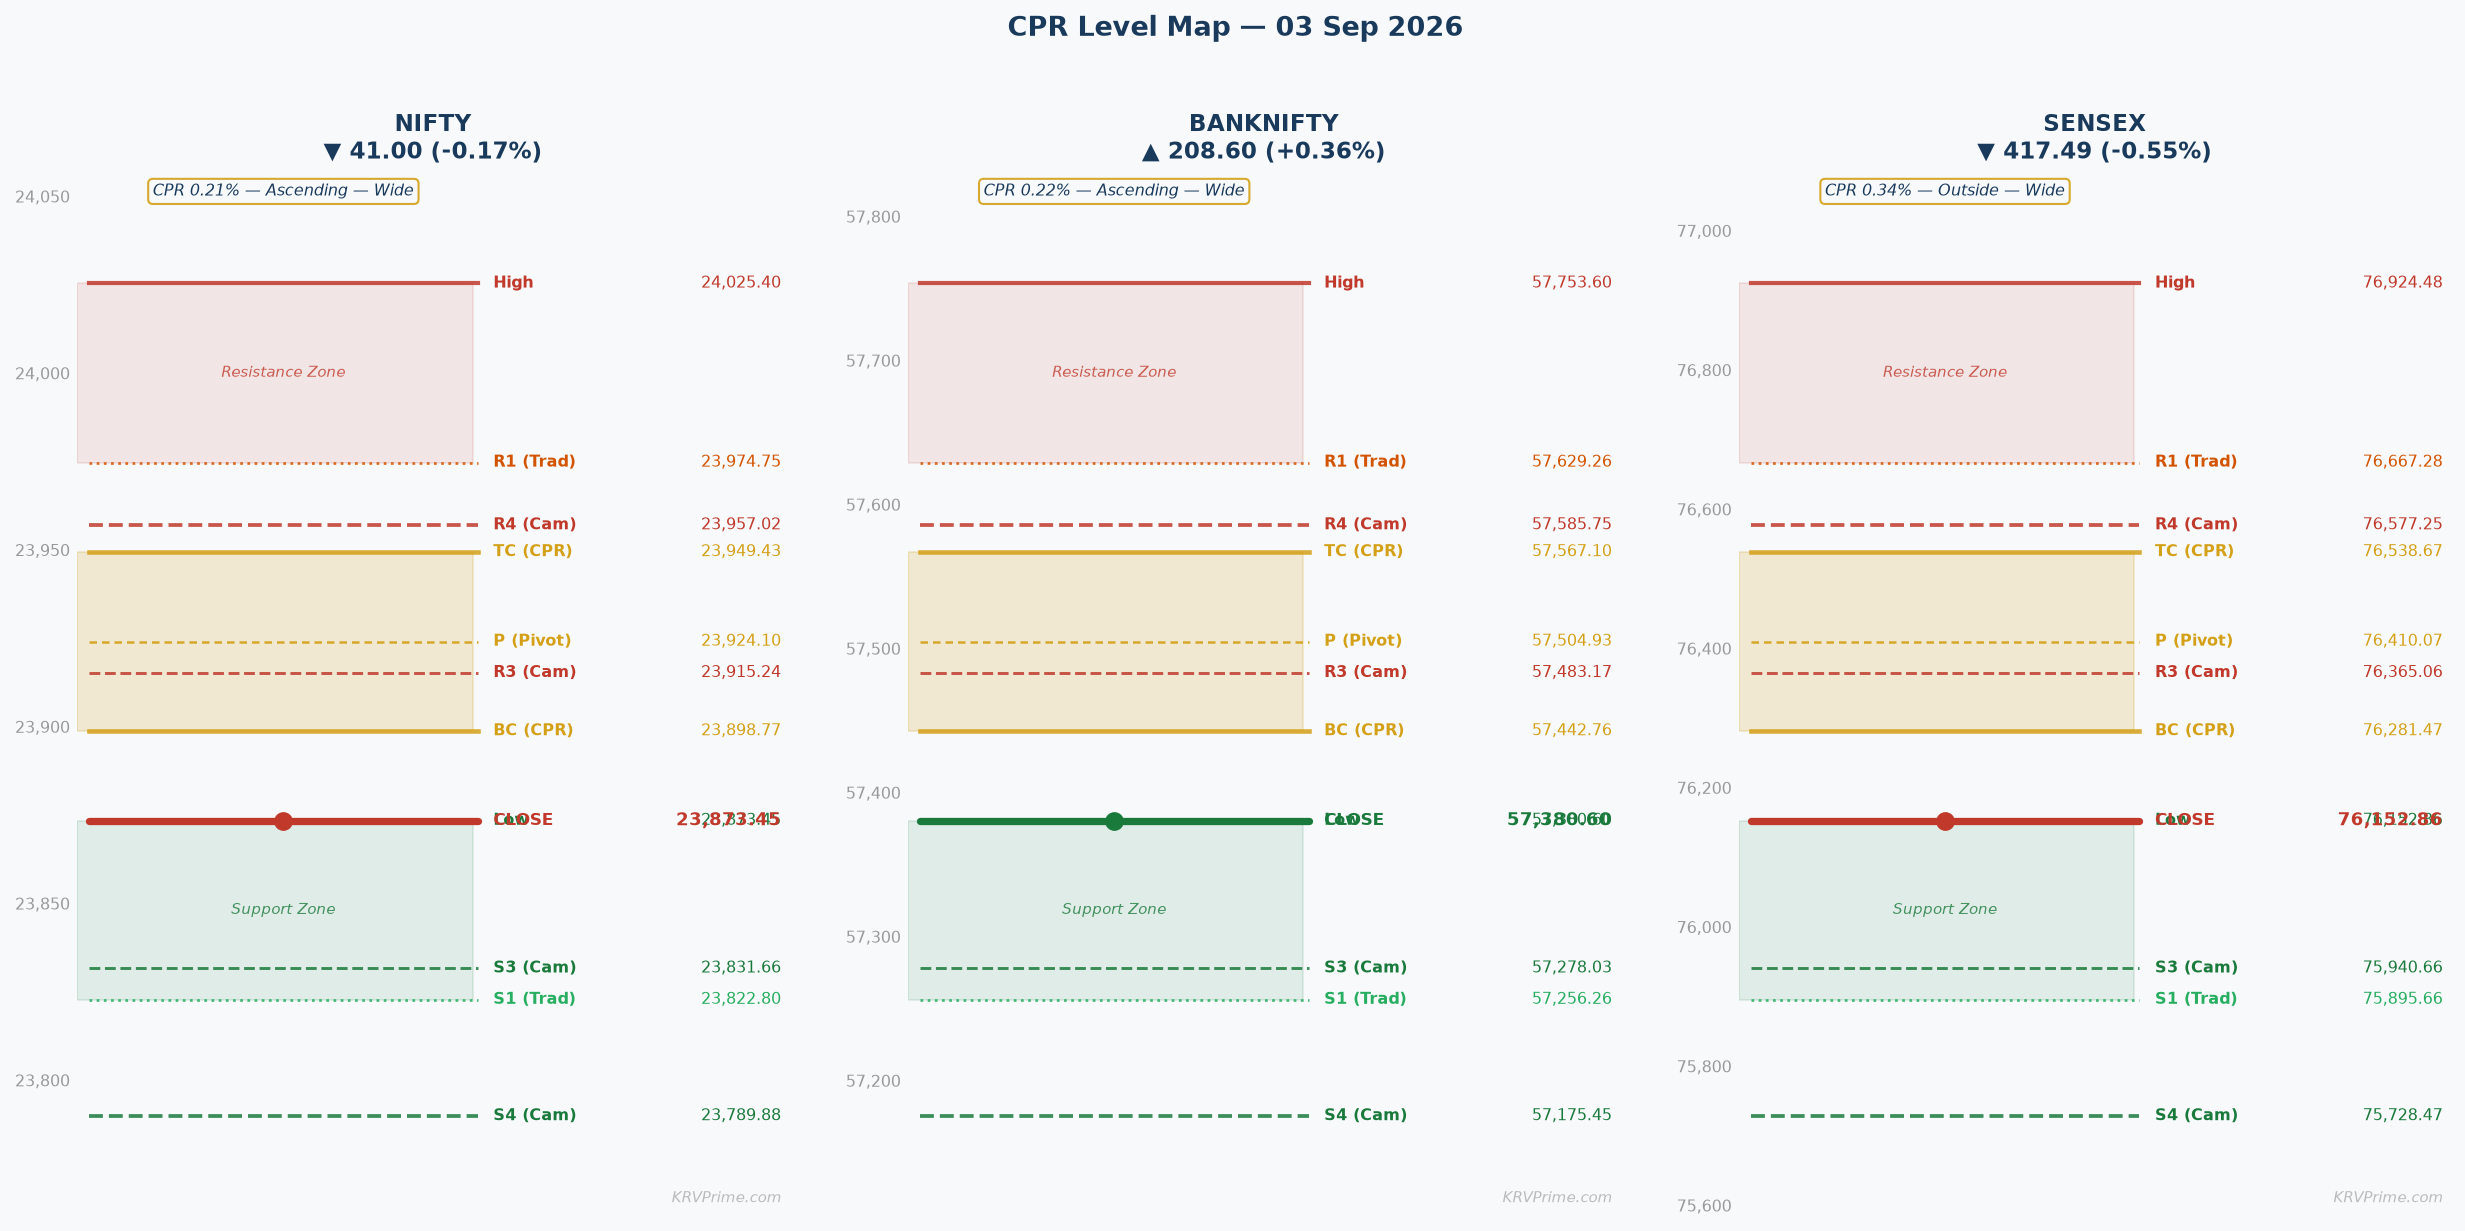Click the BANKNIFTY TC (CPR) value 57,567.10

tap(1572, 552)
